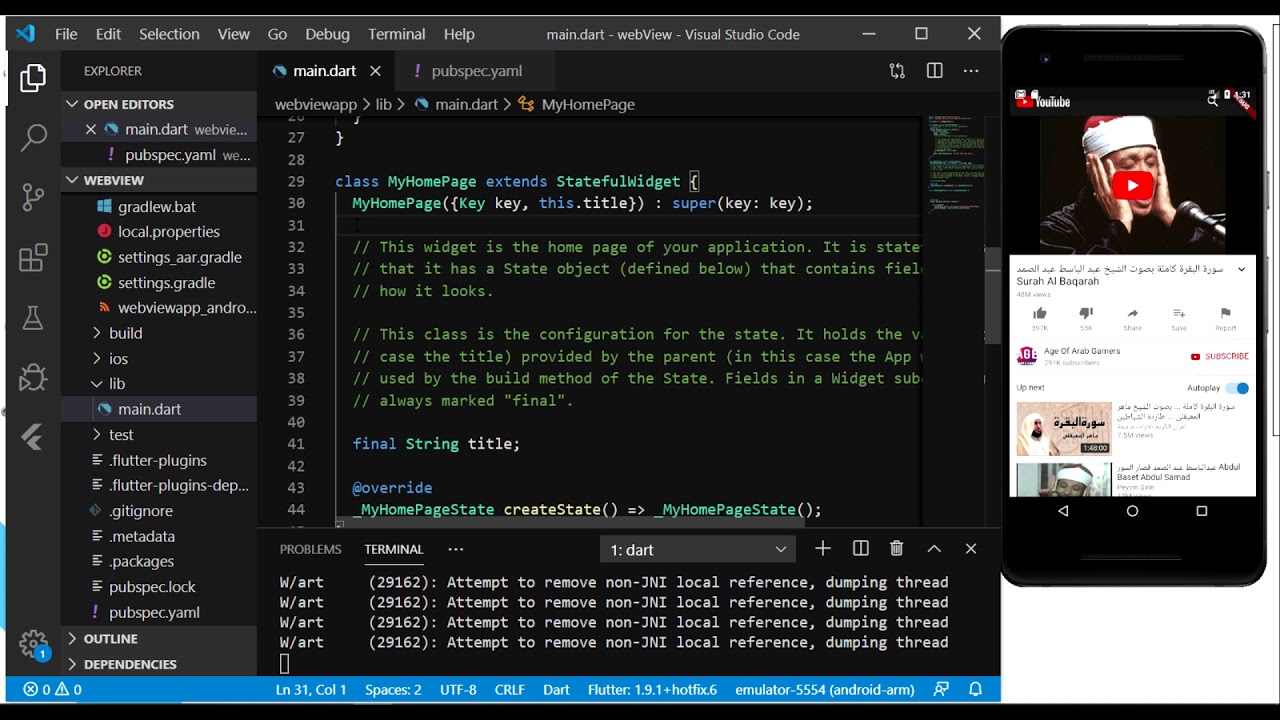Click the notifications bell in status bar
The image size is (1280, 720).
click(x=976, y=689)
